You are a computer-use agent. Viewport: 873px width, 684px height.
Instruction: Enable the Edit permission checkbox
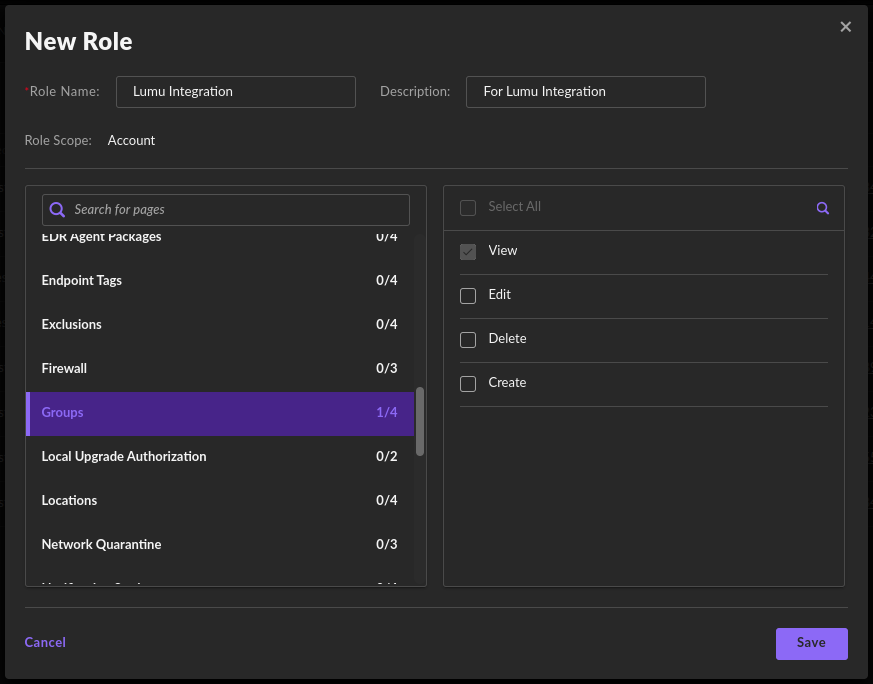click(468, 296)
